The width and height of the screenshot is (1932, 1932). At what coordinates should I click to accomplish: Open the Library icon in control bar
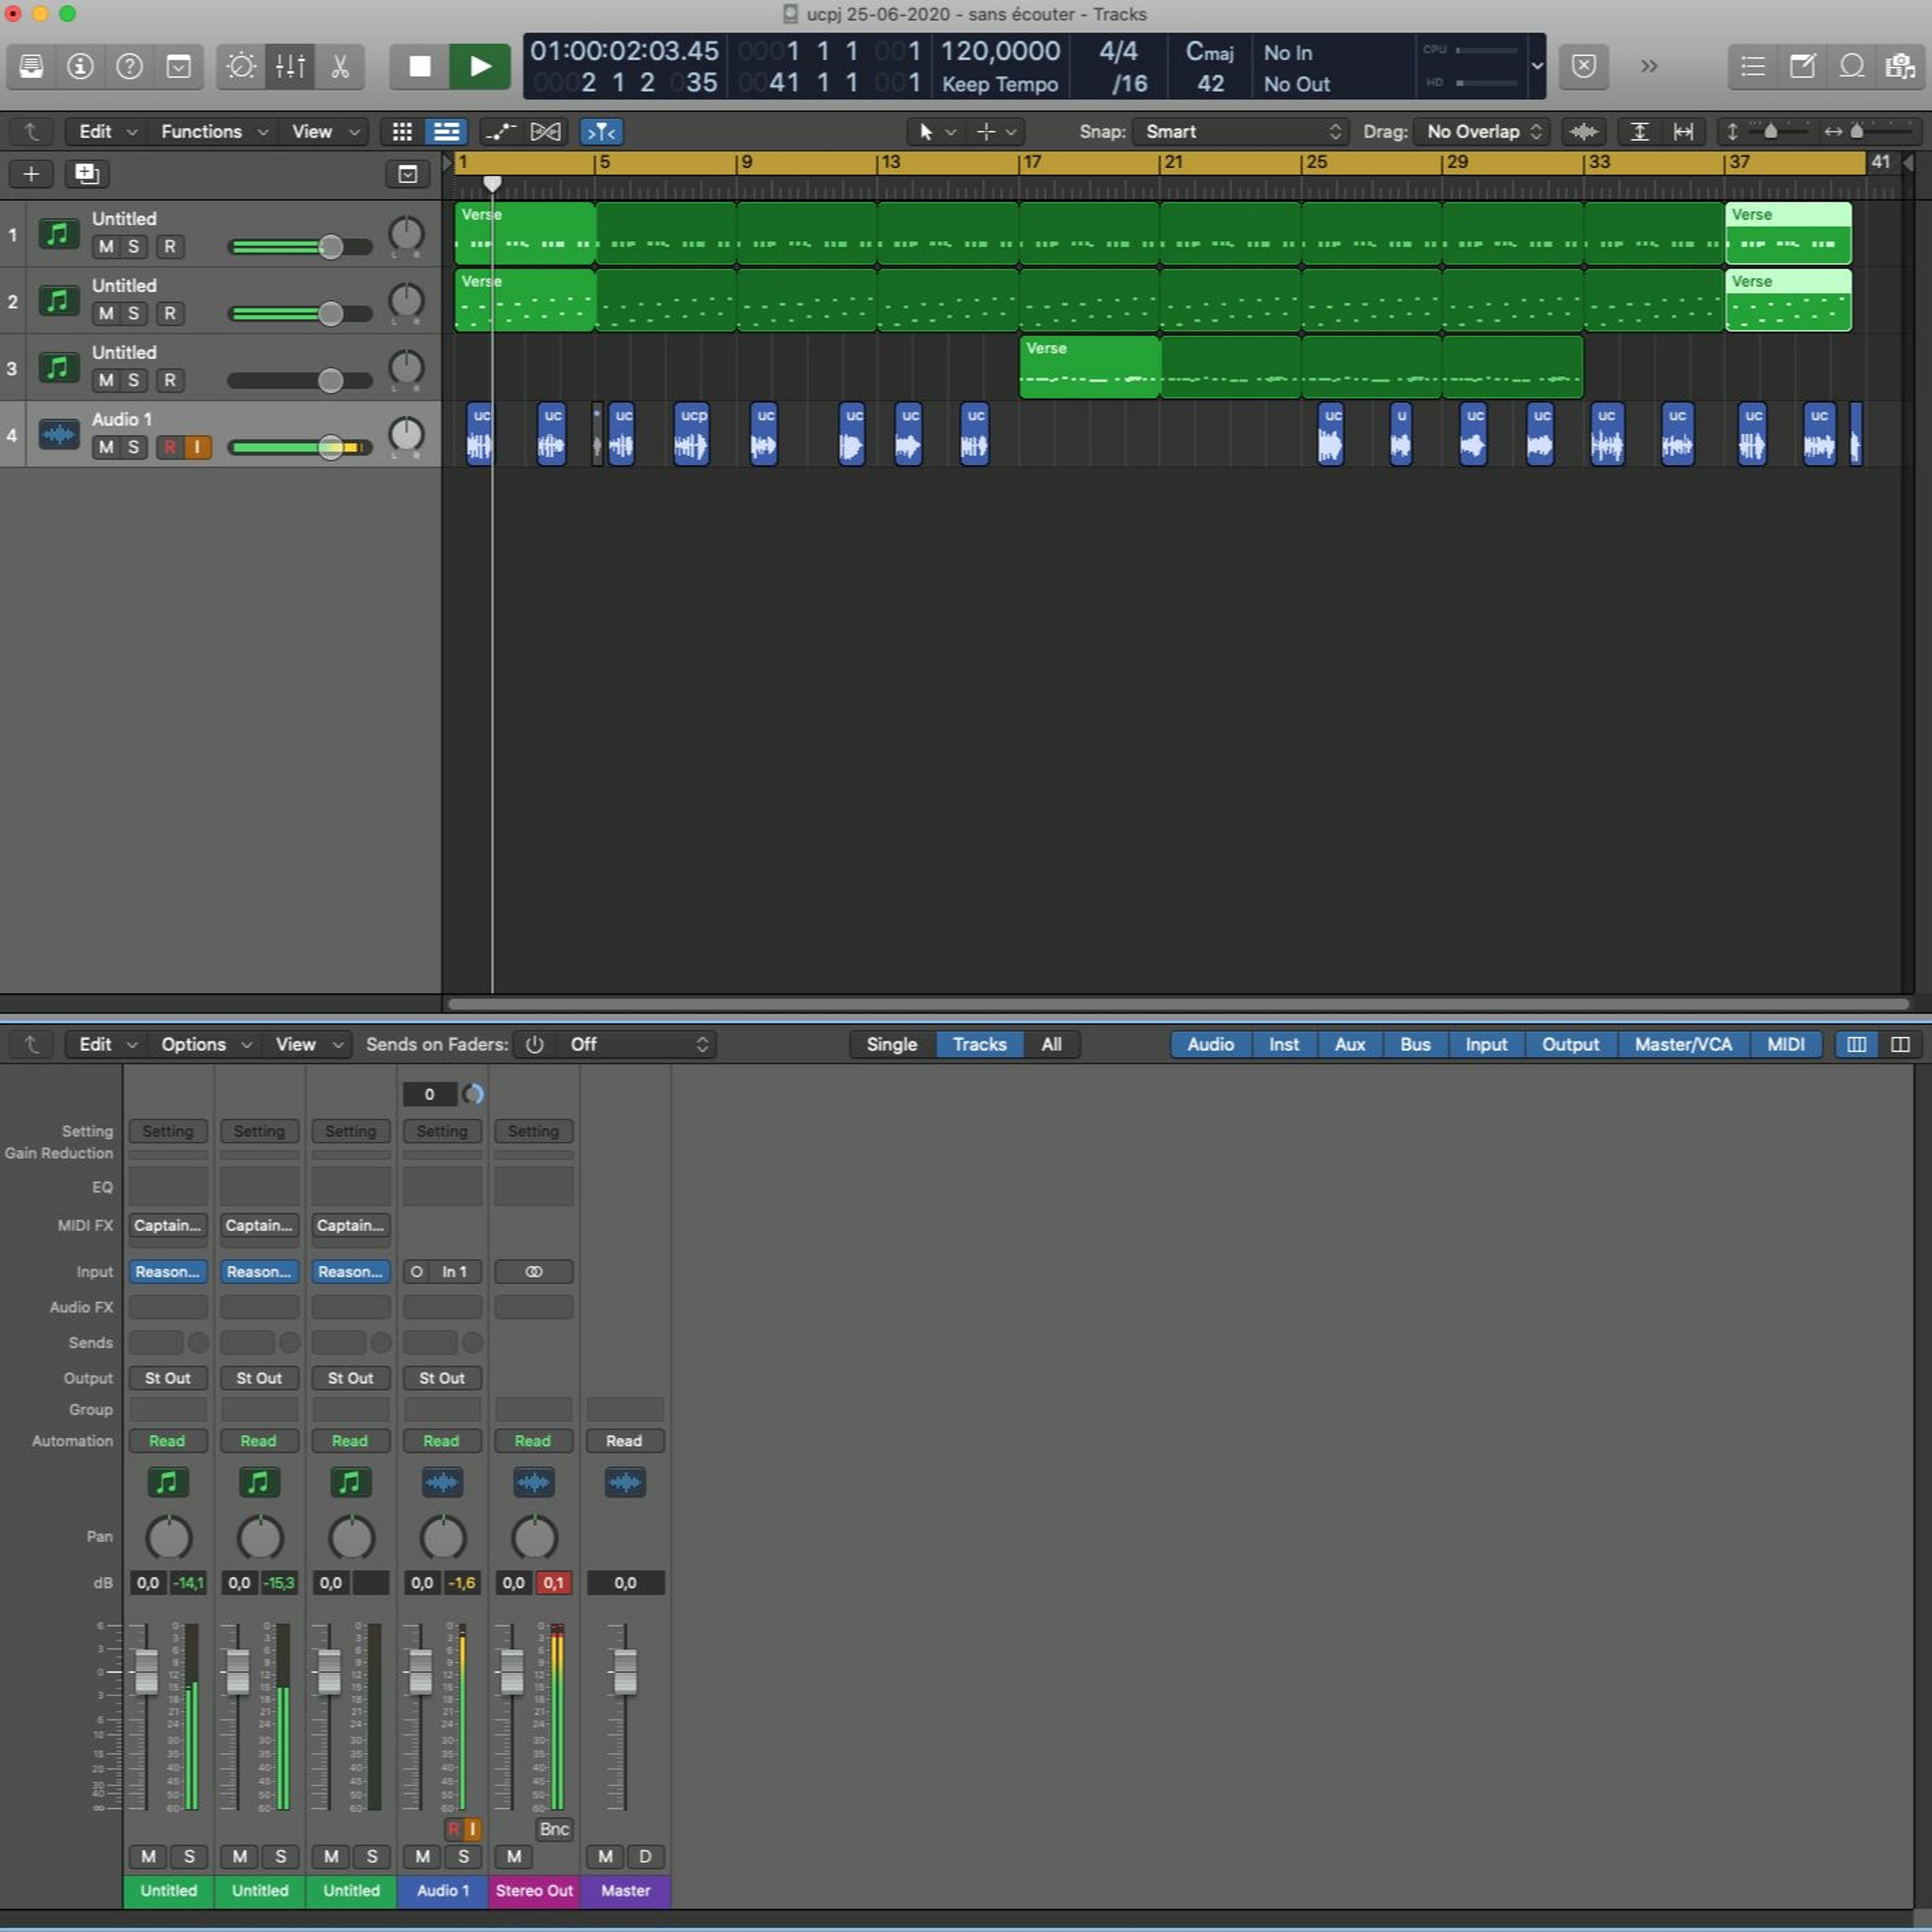(x=31, y=67)
